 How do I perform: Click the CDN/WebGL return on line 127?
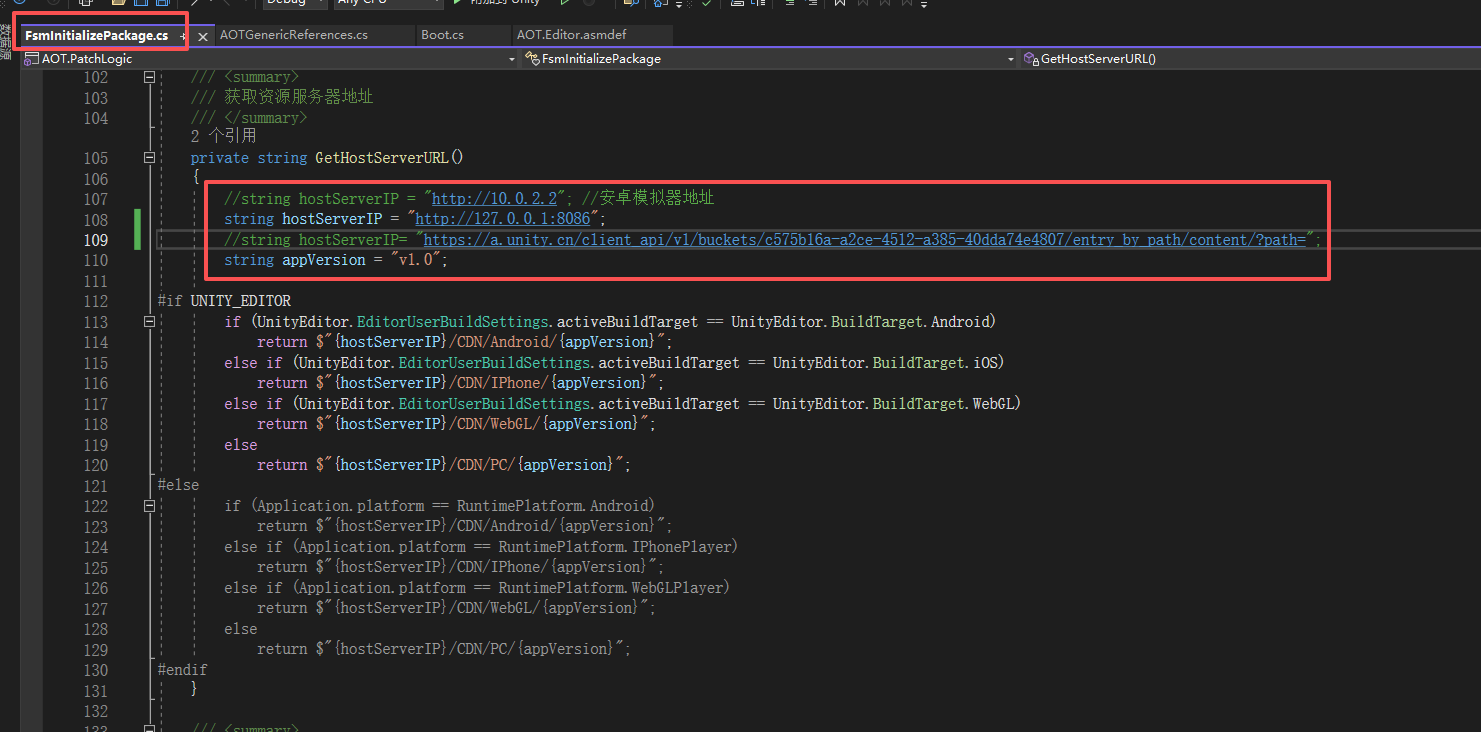coord(457,608)
